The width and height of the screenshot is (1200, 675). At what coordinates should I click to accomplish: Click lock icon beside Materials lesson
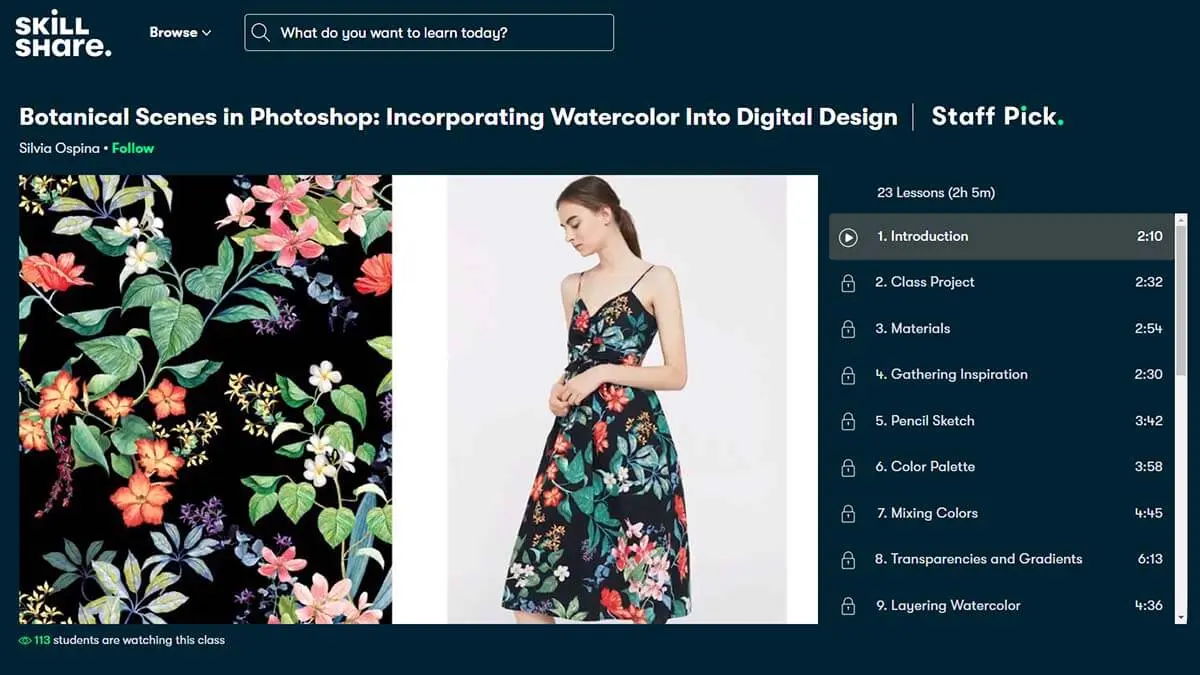point(848,329)
